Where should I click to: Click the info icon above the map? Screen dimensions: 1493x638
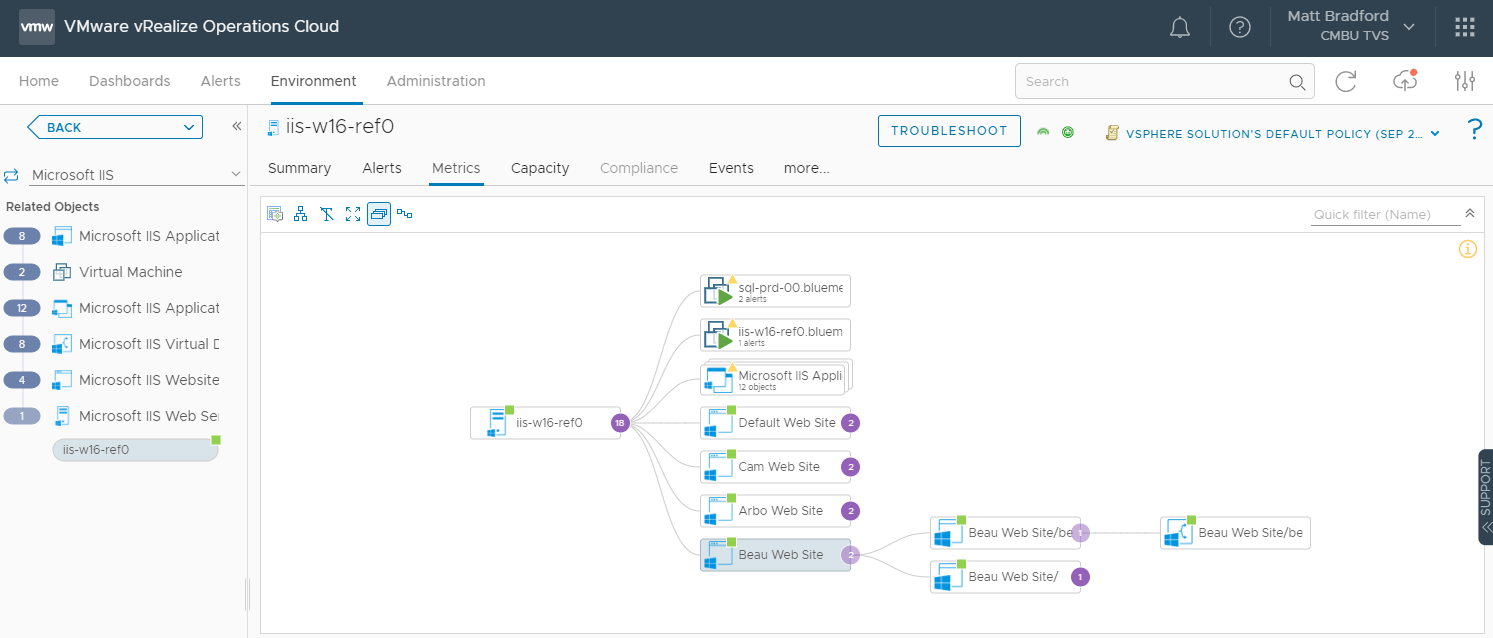point(1468,248)
